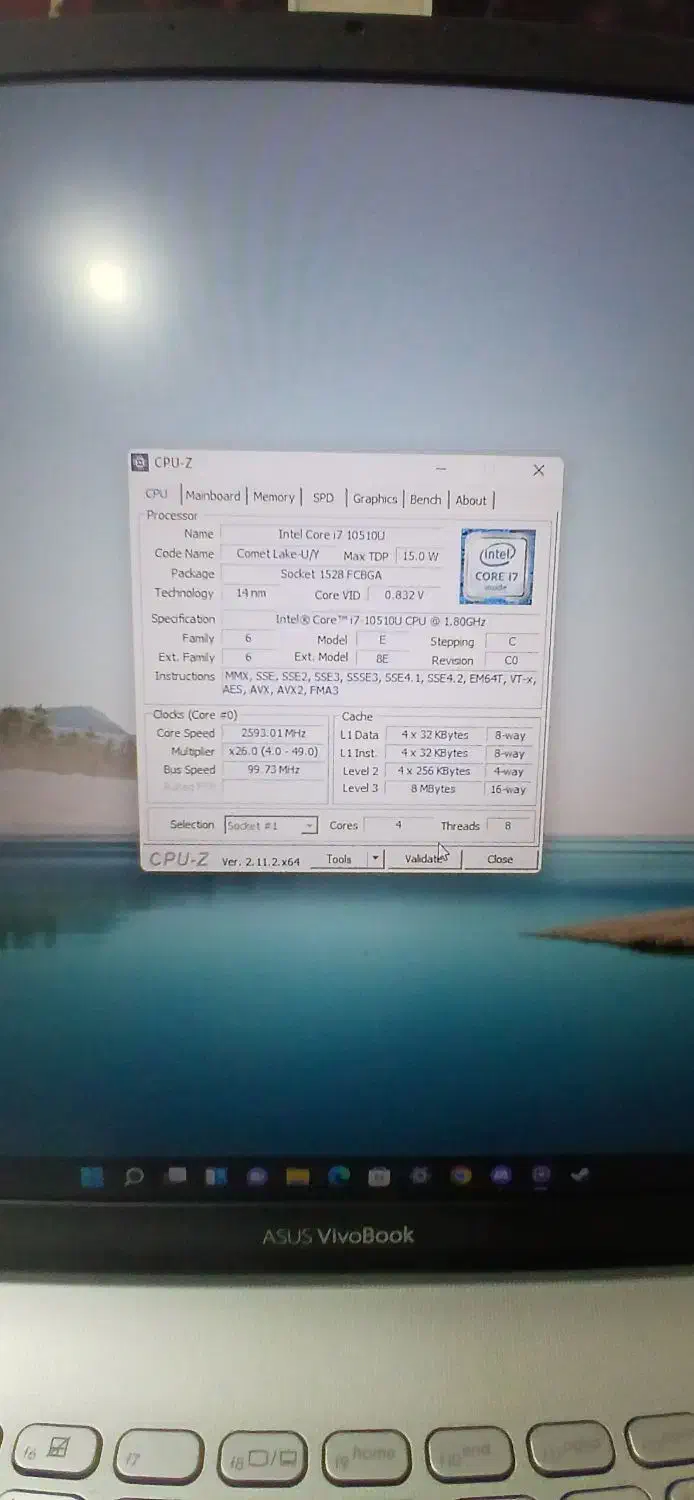Open the Bench tab
The width and height of the screenshot is (694, 1500).
coord(425,500)
